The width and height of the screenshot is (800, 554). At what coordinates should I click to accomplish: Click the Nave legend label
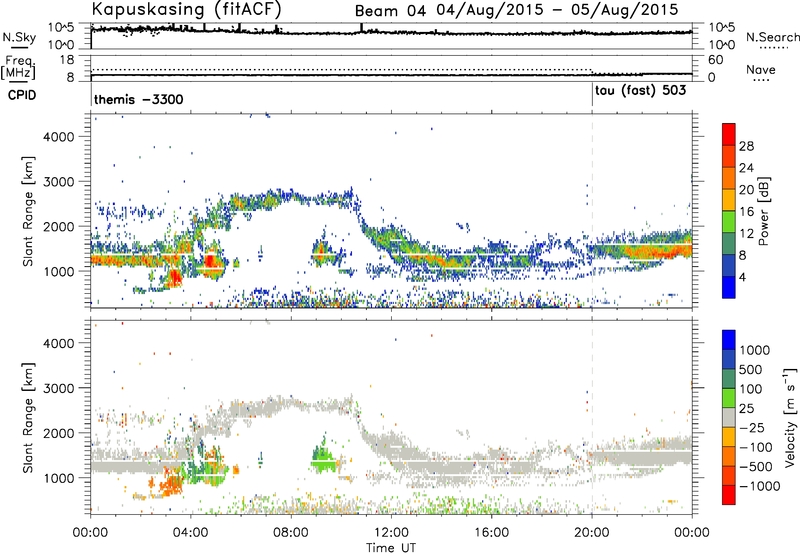pyautogui.click(x=761, y=69)
